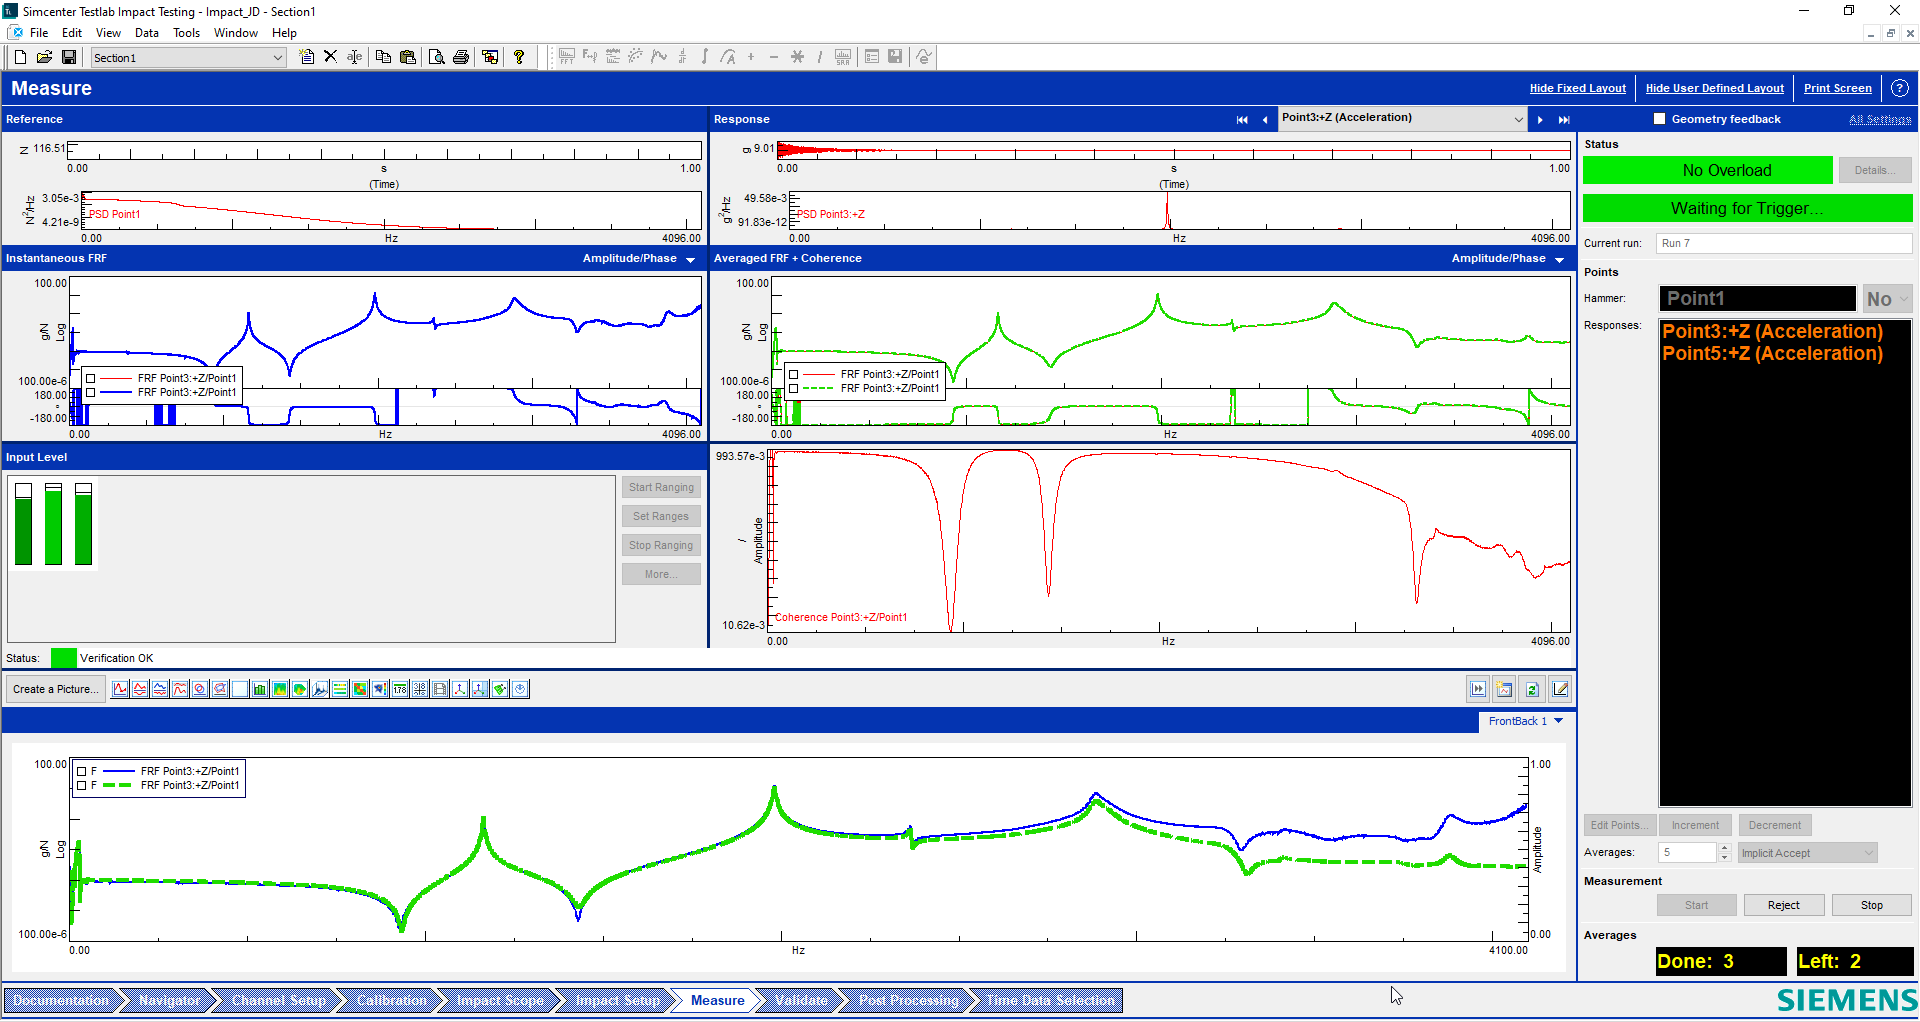Click Create a Picture button

55,689
